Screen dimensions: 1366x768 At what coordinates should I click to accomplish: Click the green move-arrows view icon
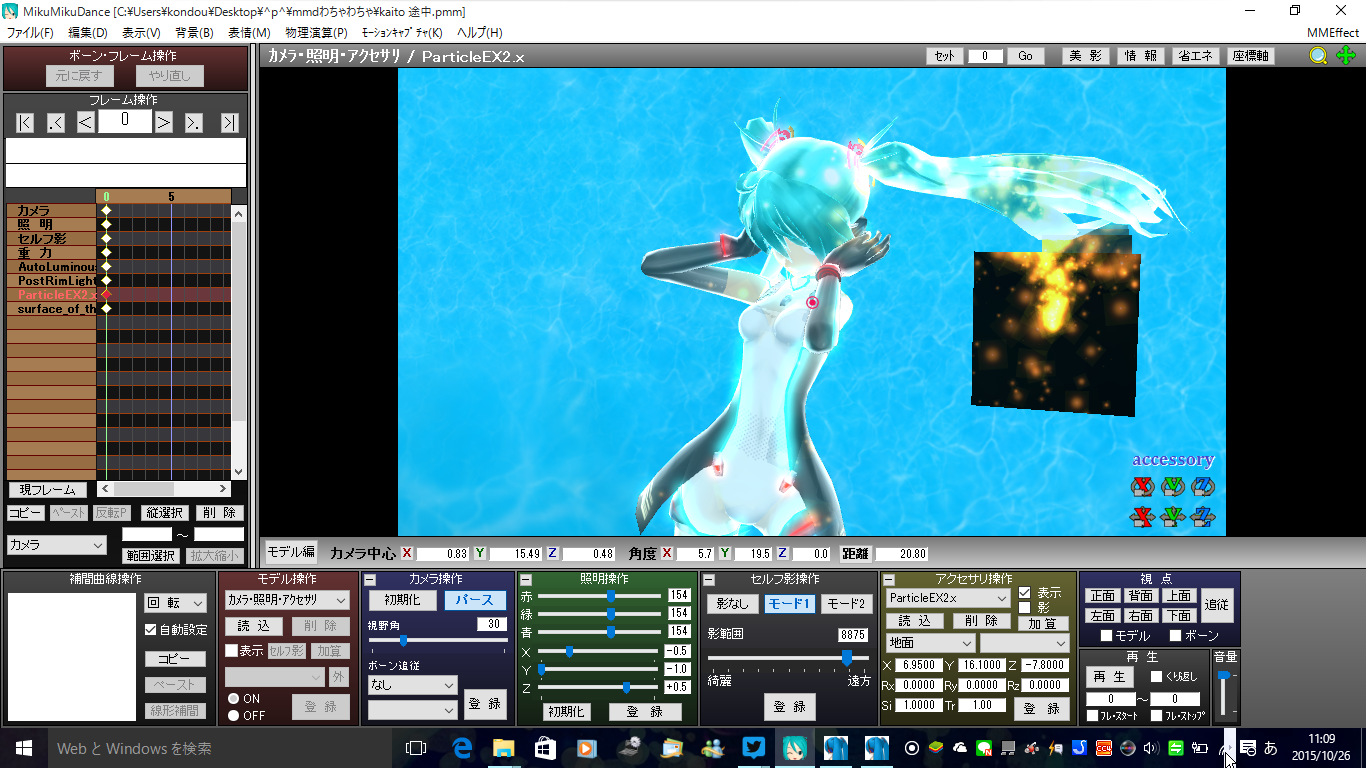[1346, 56]
